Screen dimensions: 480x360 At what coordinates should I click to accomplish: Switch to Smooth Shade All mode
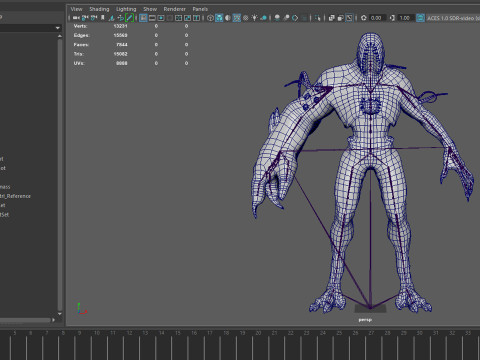219,18
